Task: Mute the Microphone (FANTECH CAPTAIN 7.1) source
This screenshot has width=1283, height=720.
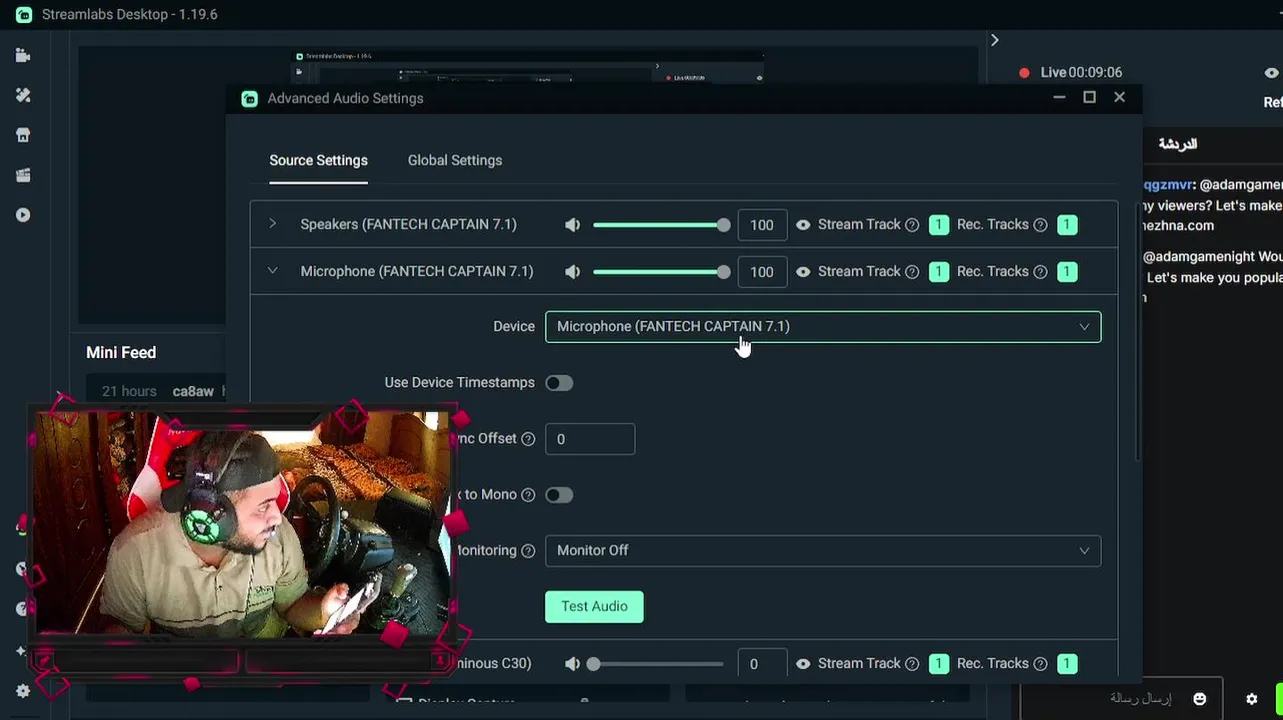Action: tap(572, 272)
